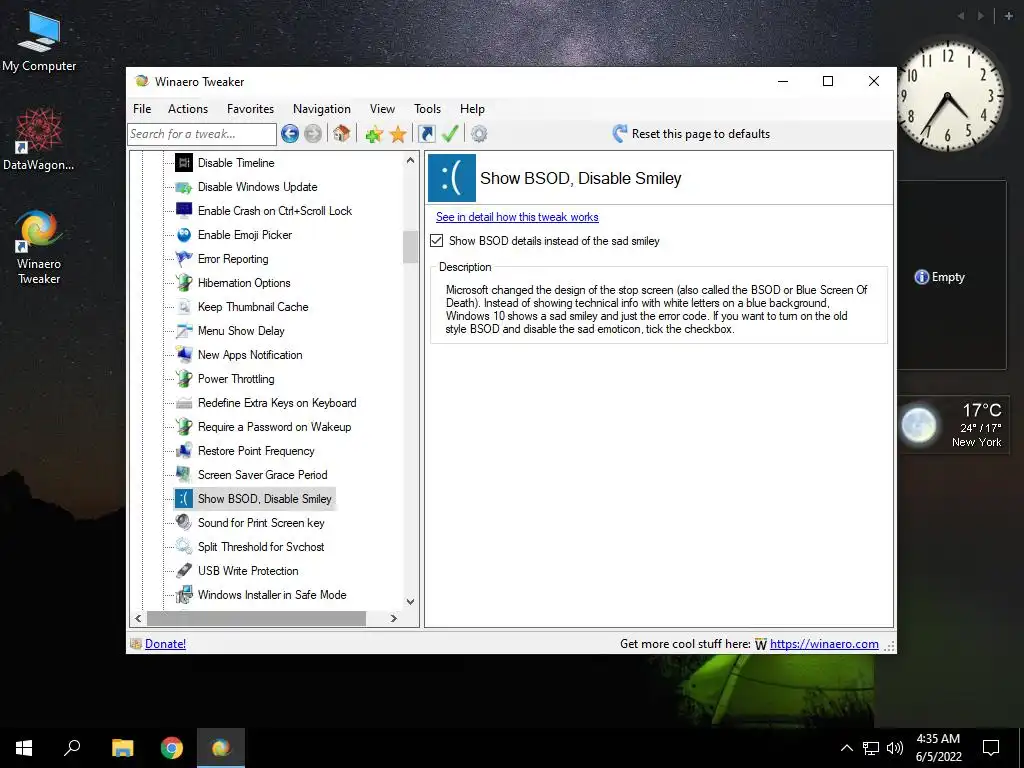The height and width of the screenshot is (768, 1024).
Task: Select Windows Installer in Safe Mode
Action: pos(272,595)
